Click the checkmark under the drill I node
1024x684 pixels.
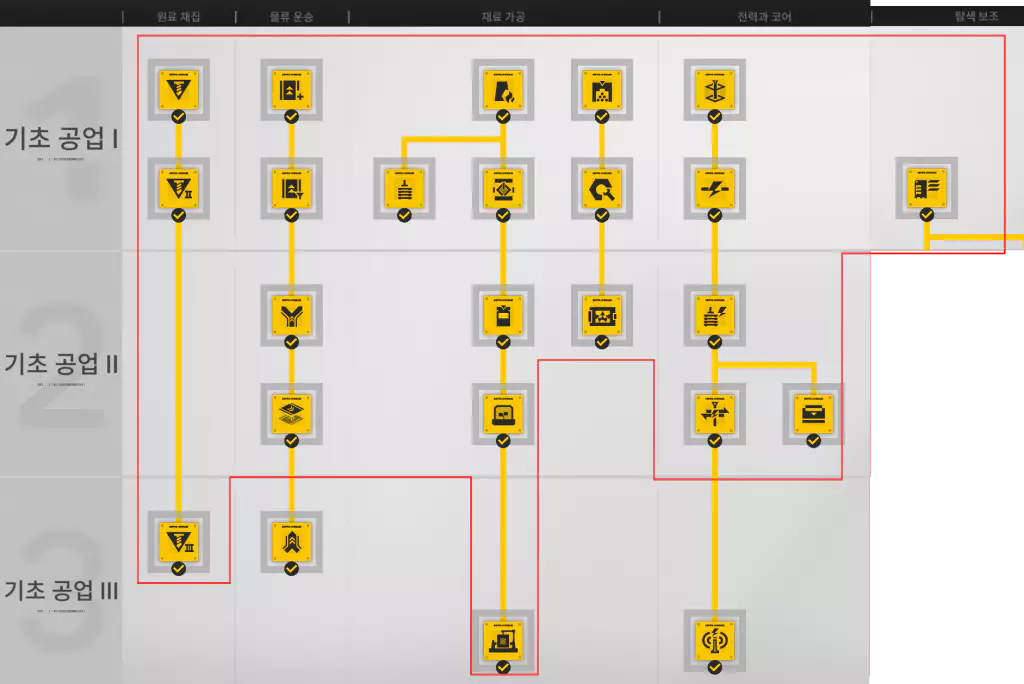pyautogui.click(x=178, y=117)
